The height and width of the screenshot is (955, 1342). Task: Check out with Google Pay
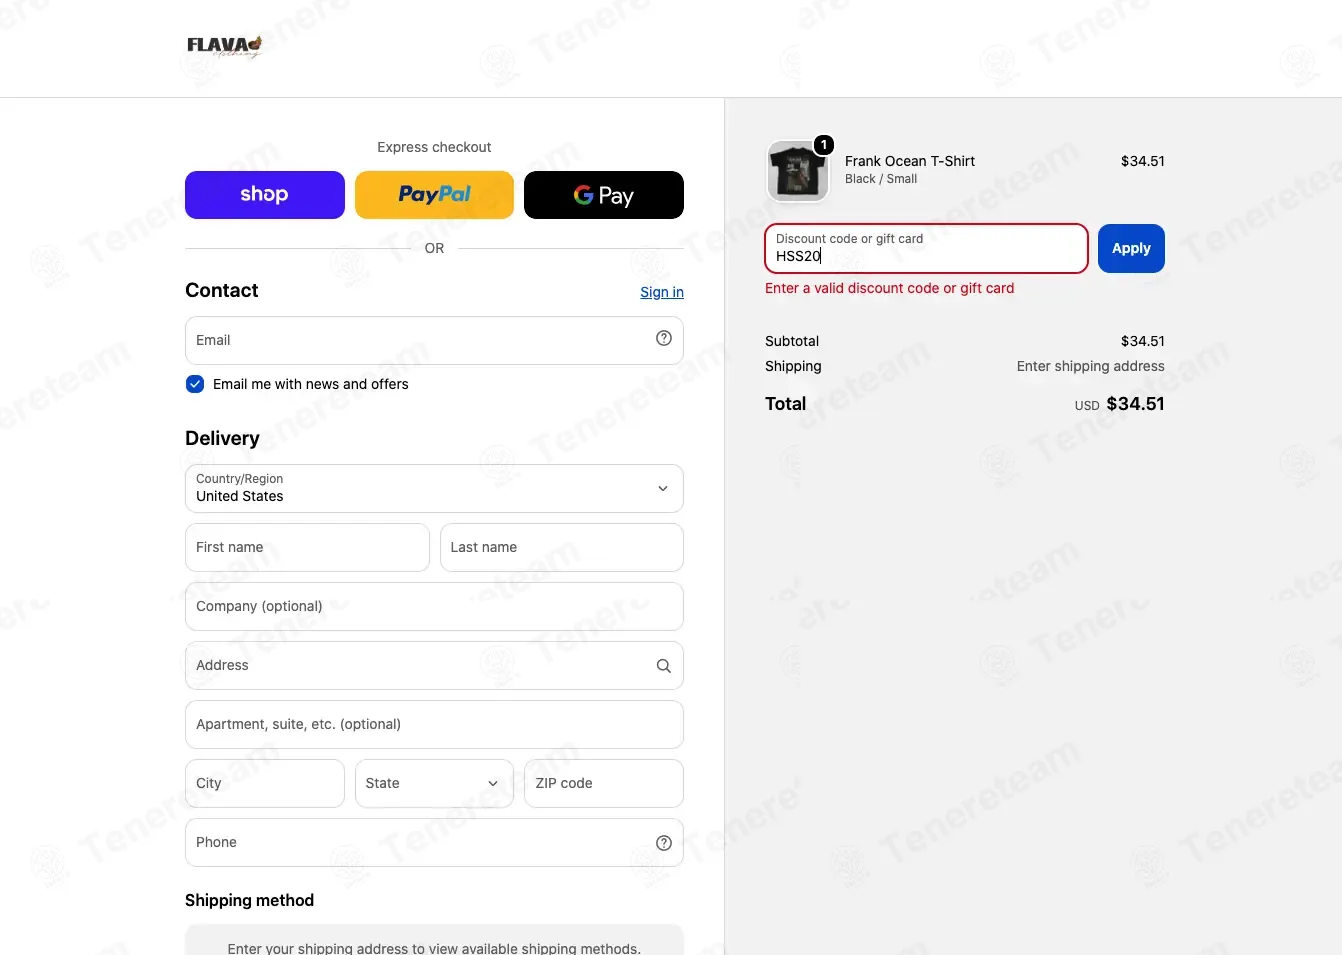point(604,195)
